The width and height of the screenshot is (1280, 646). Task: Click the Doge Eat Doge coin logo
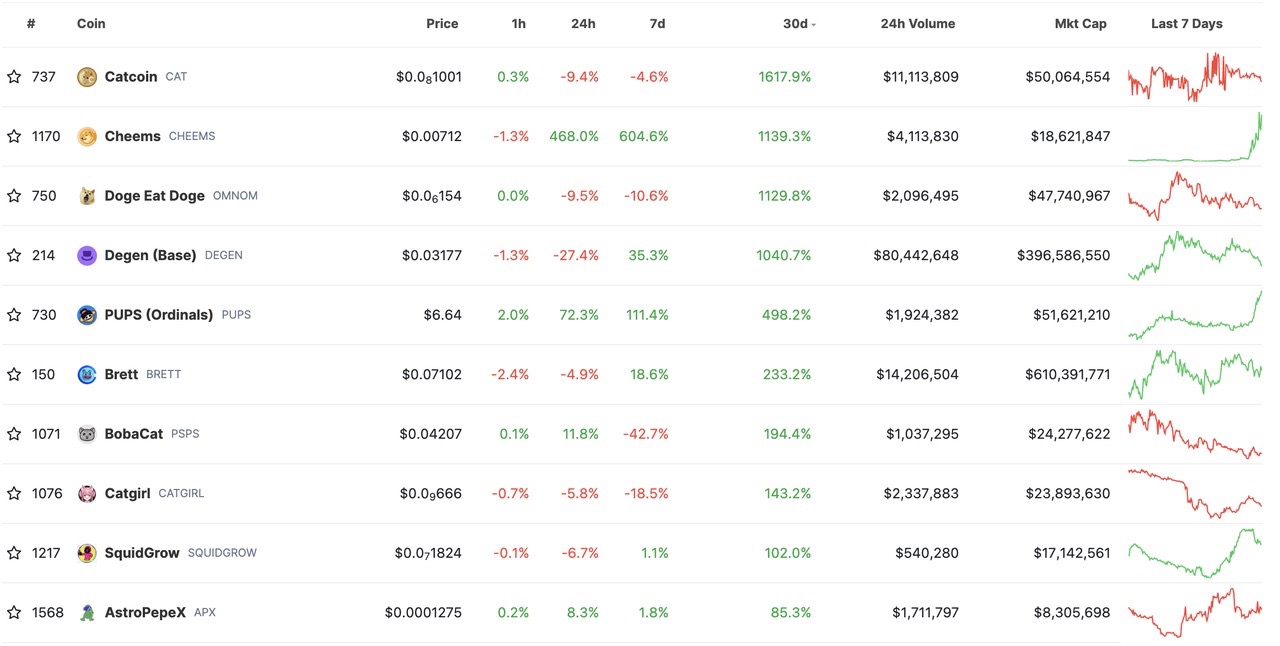[87, 195]
